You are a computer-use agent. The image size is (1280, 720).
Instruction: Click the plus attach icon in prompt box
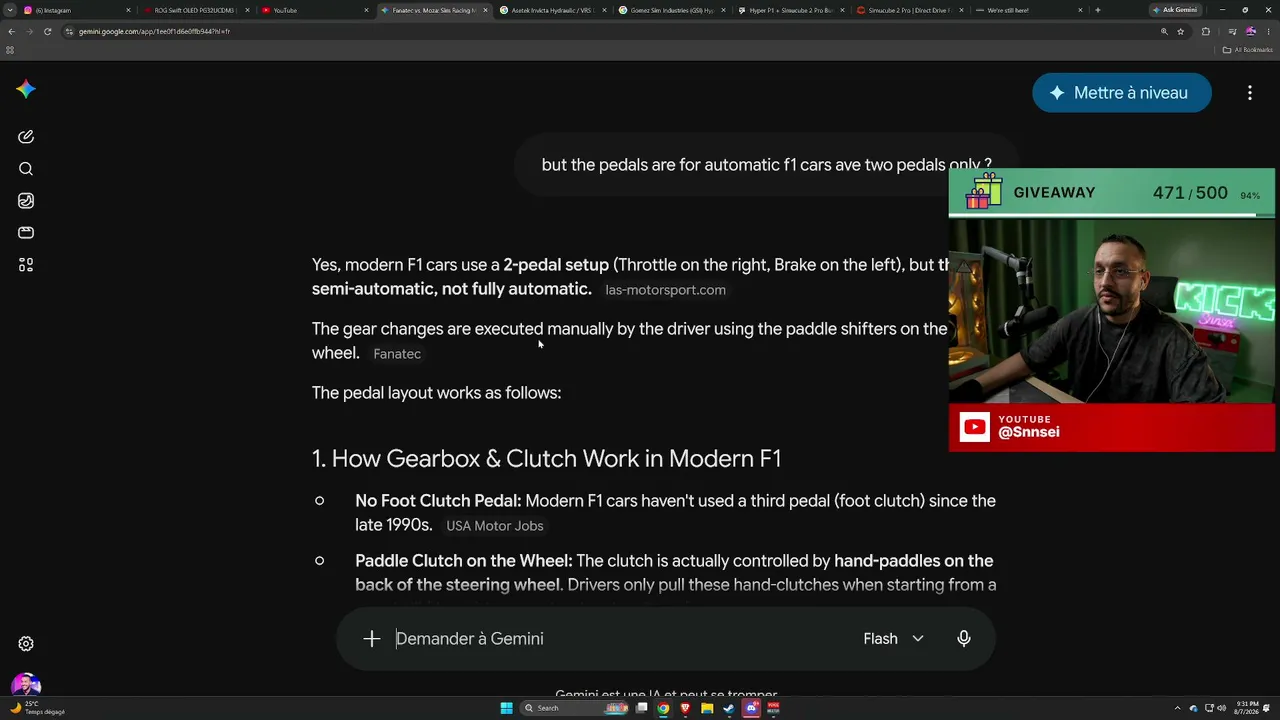click(x=372, y=639)
